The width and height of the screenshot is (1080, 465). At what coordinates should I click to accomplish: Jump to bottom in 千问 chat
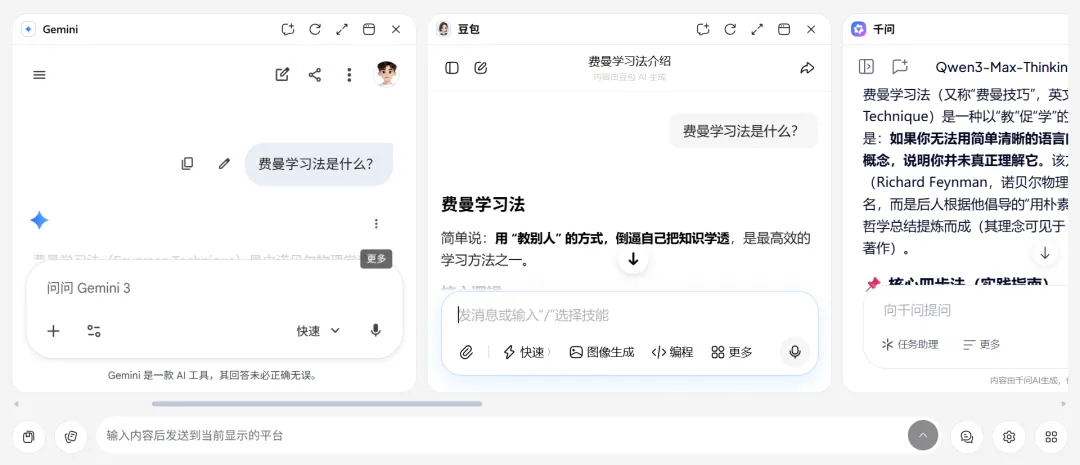click(1045, 253)
